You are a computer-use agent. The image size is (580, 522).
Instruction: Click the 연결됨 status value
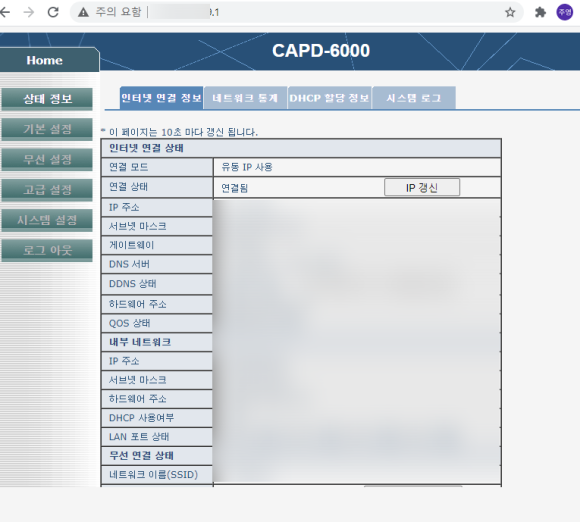(234, 188)
